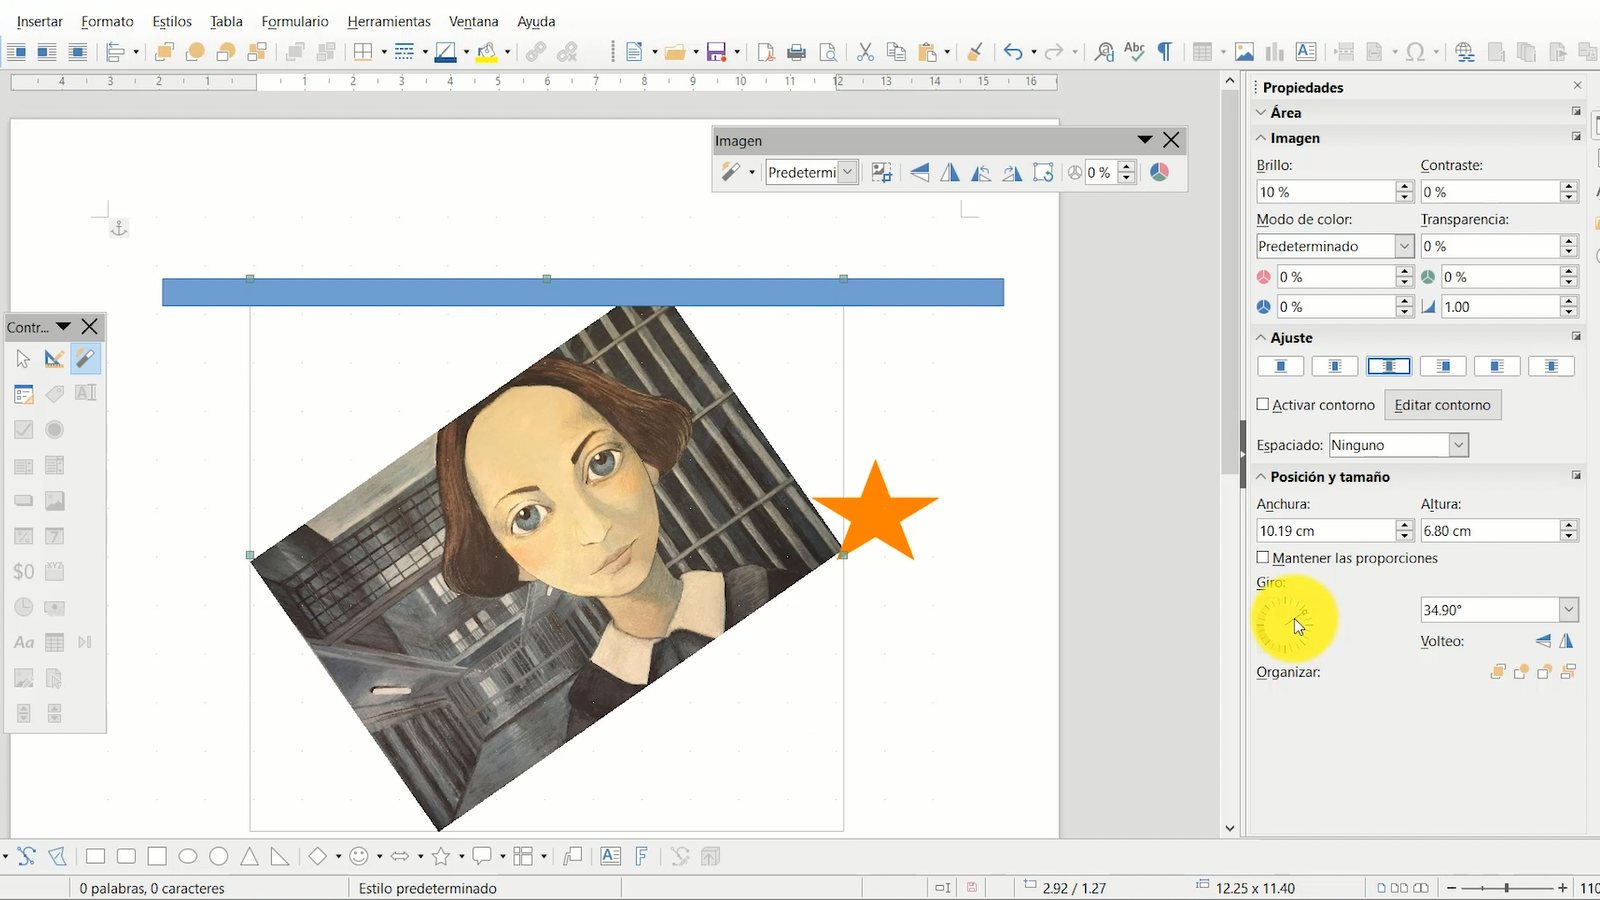Viewport: 1600px width, 900px height.
Task: Select the Isosceles triangle shape tool
Action: tap(249, 856)
